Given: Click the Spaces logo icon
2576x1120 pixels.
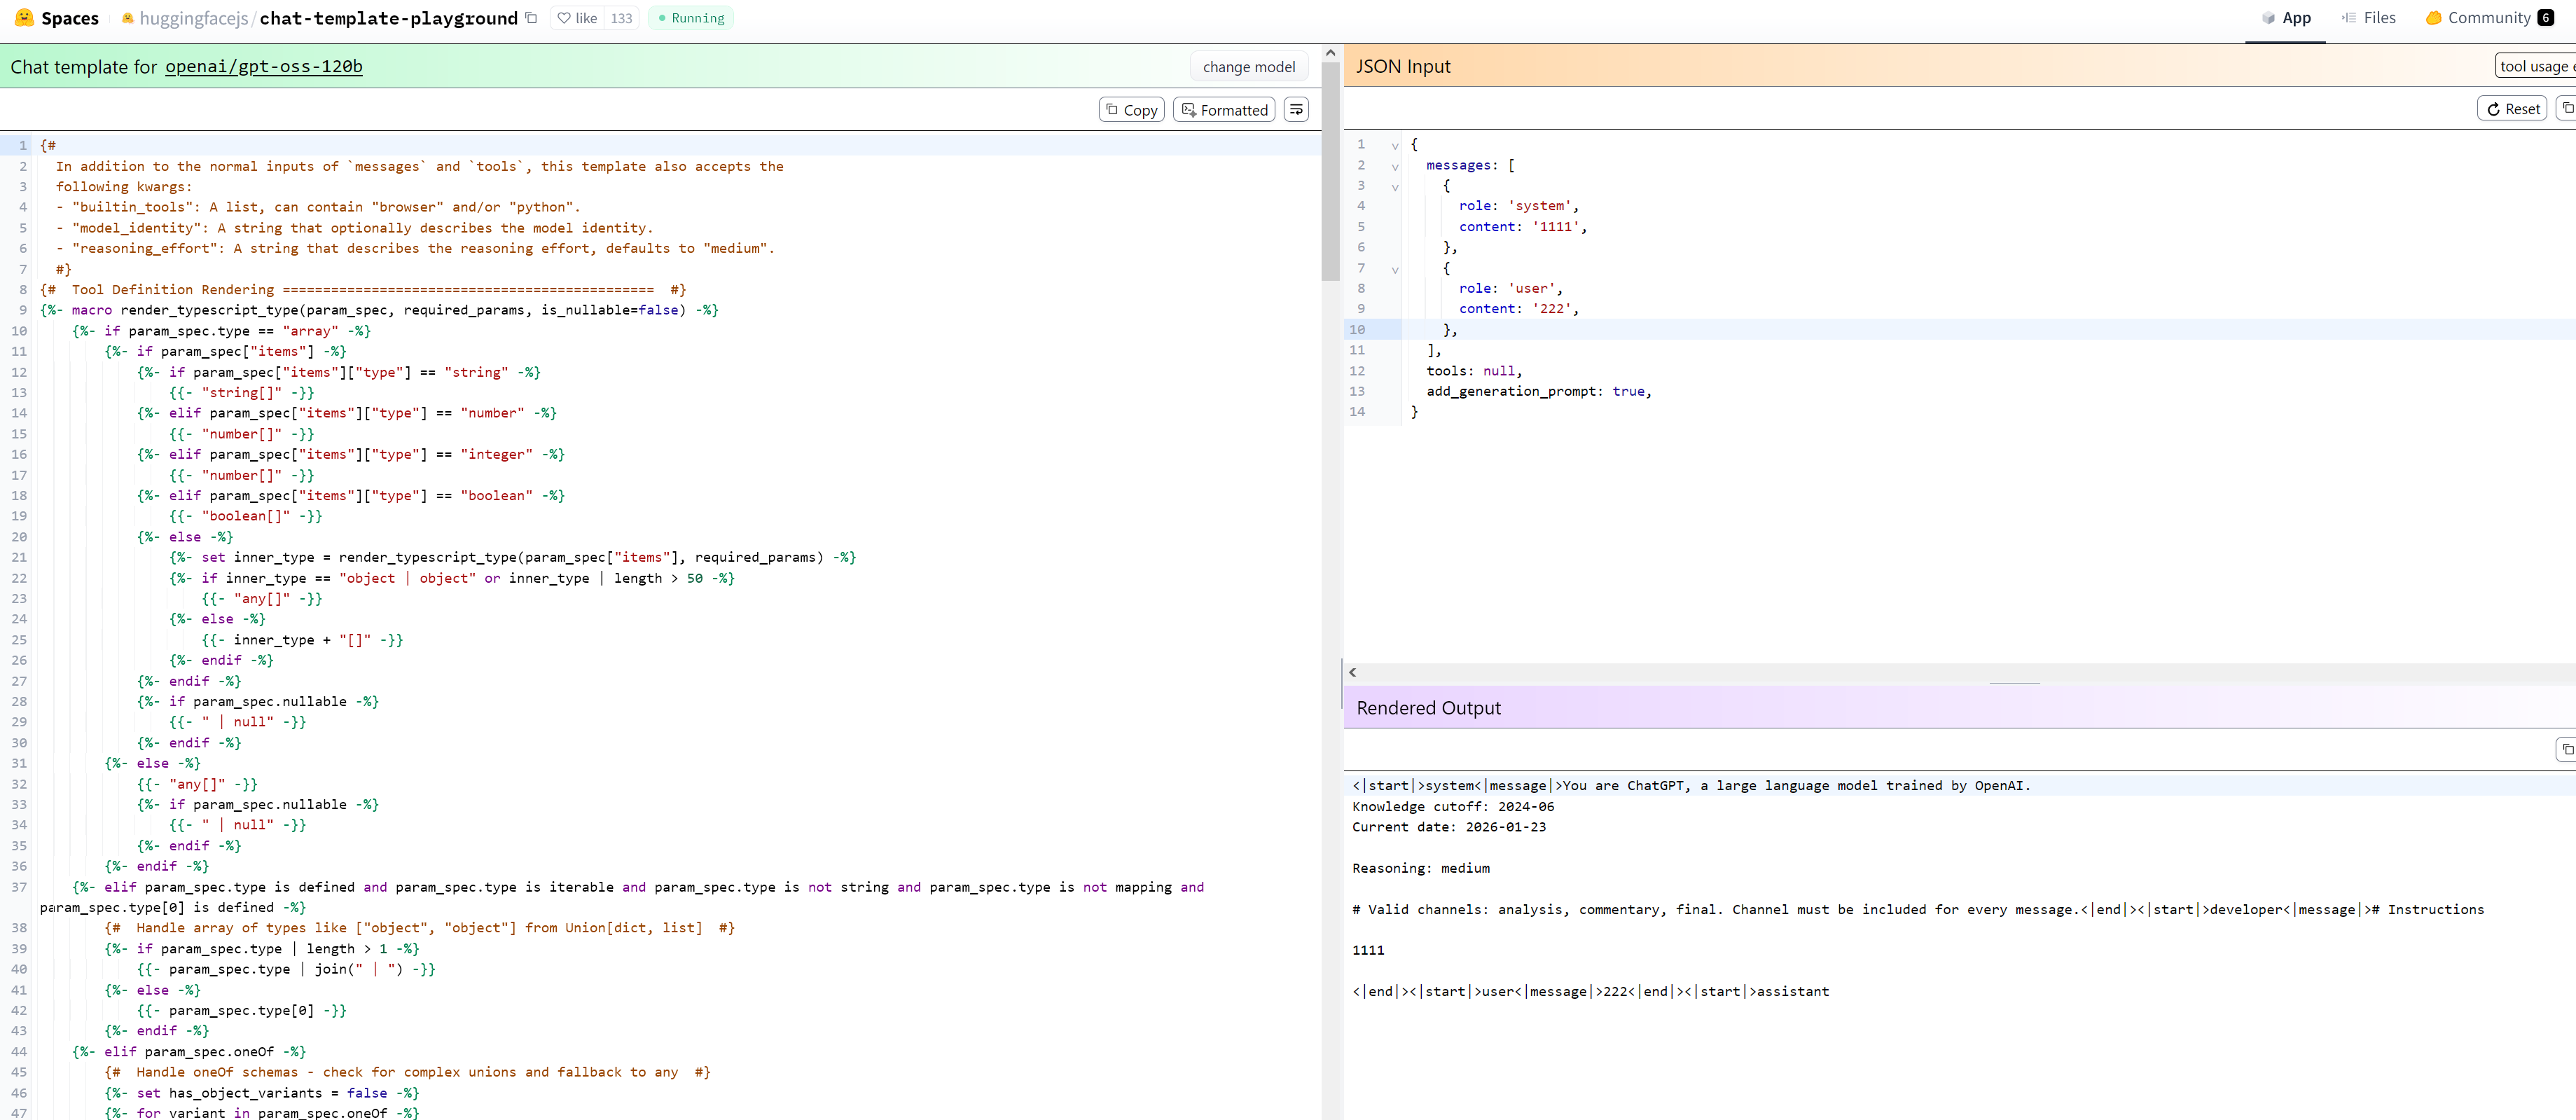Looking at the screenshot, I should (x=24, y=18).
